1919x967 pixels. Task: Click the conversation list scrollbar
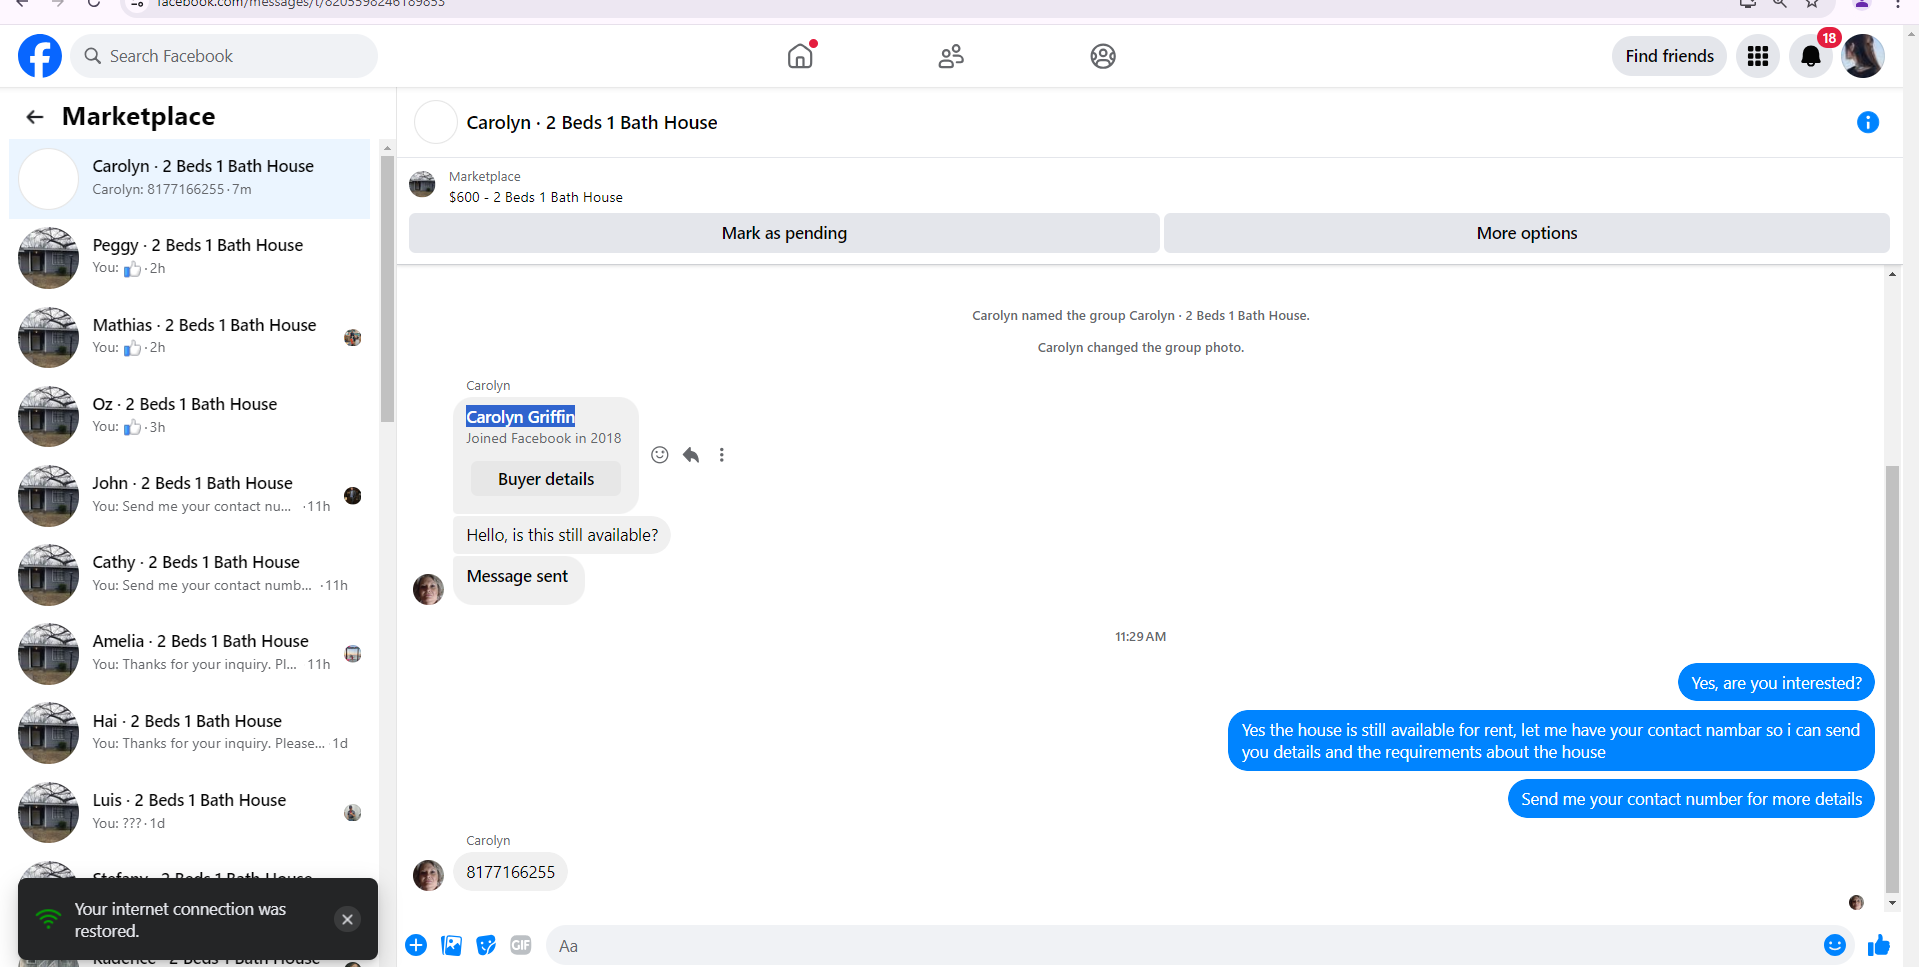tap(387, 288)
